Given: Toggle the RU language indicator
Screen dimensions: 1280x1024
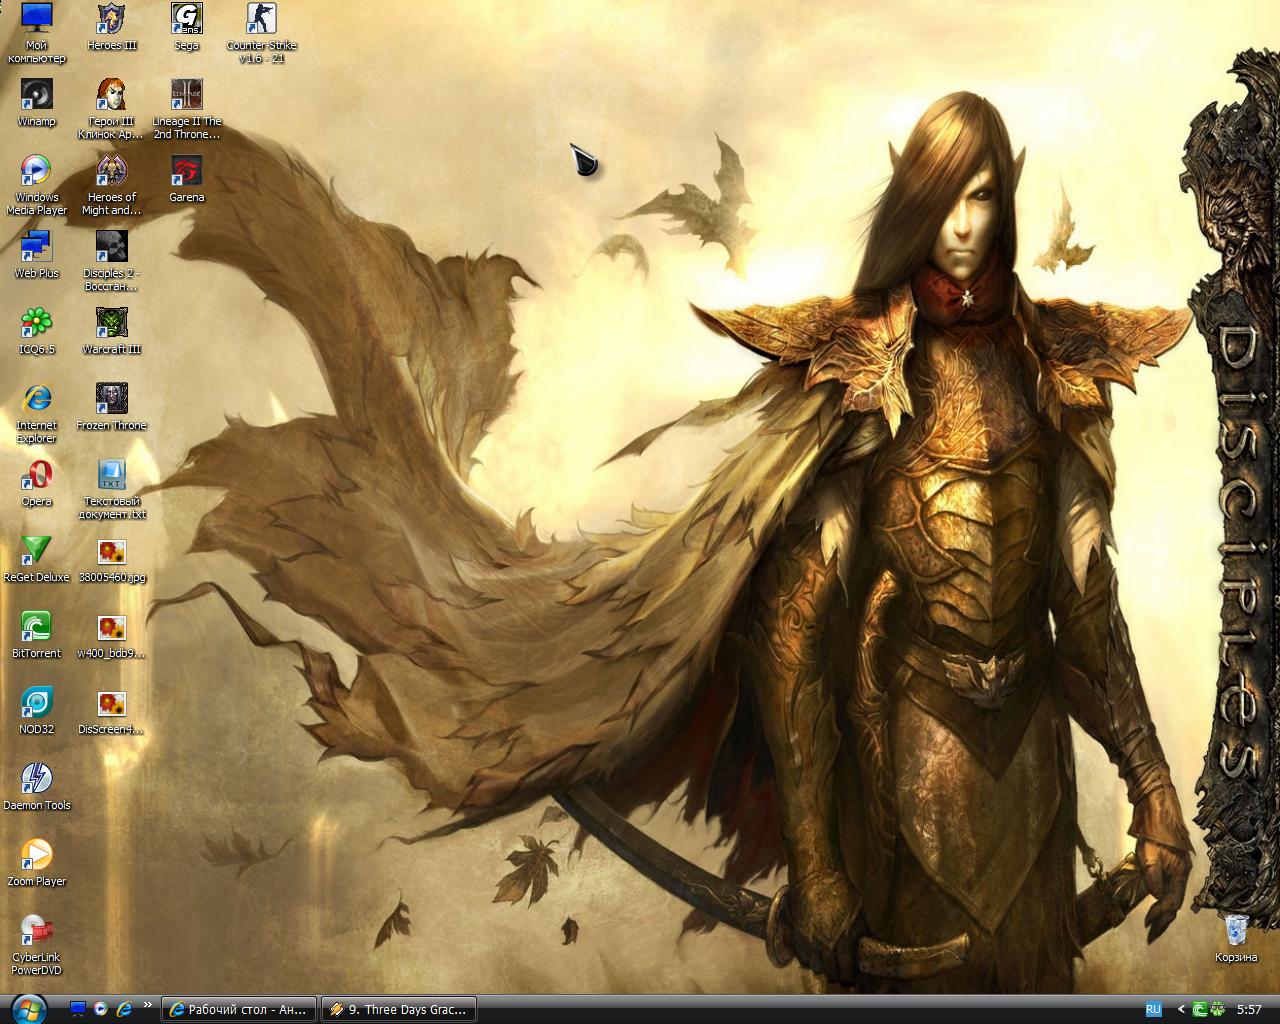Looking at the screenshot, I should [x=1153, y=1009].
